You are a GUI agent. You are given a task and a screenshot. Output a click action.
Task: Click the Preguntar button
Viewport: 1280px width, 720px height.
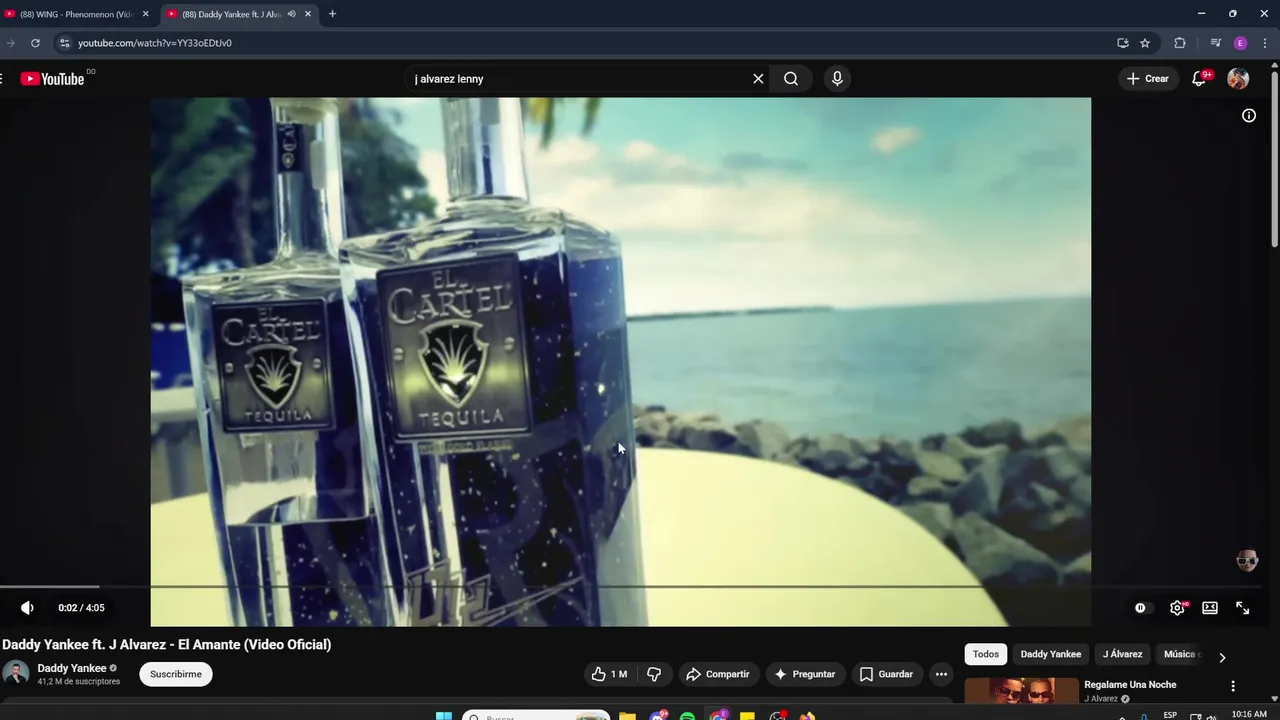click(x=805, y=674)
